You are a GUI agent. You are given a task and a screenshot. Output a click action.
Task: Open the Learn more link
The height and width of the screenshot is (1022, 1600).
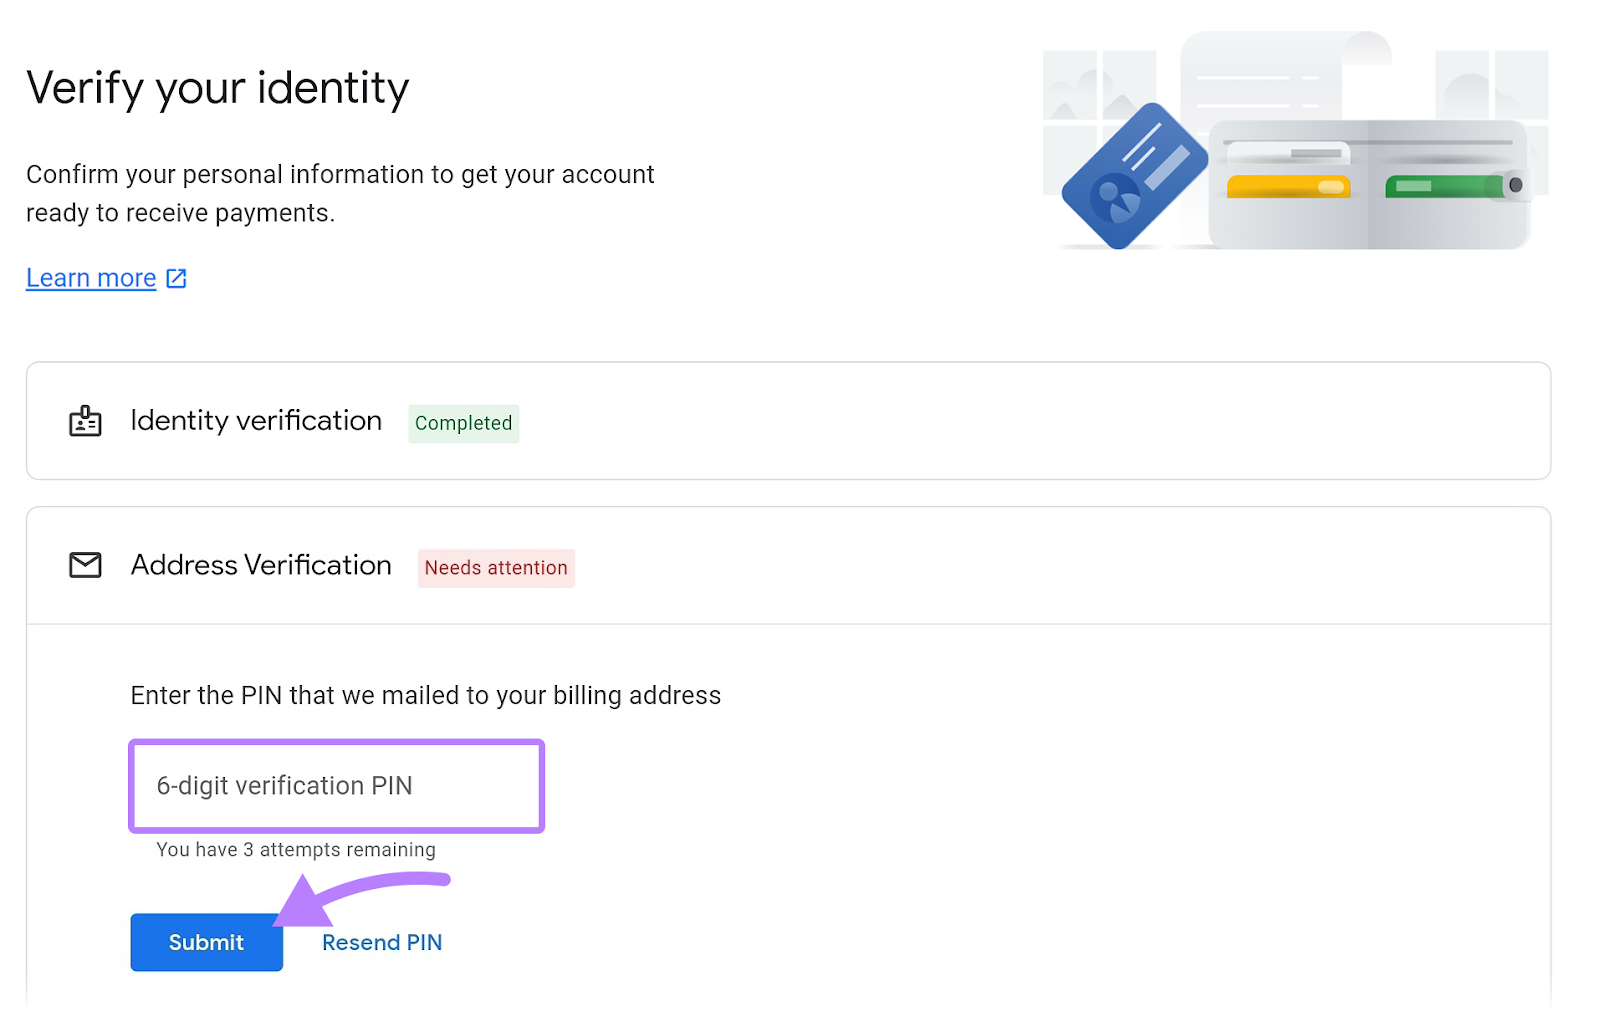click(91, 278)
